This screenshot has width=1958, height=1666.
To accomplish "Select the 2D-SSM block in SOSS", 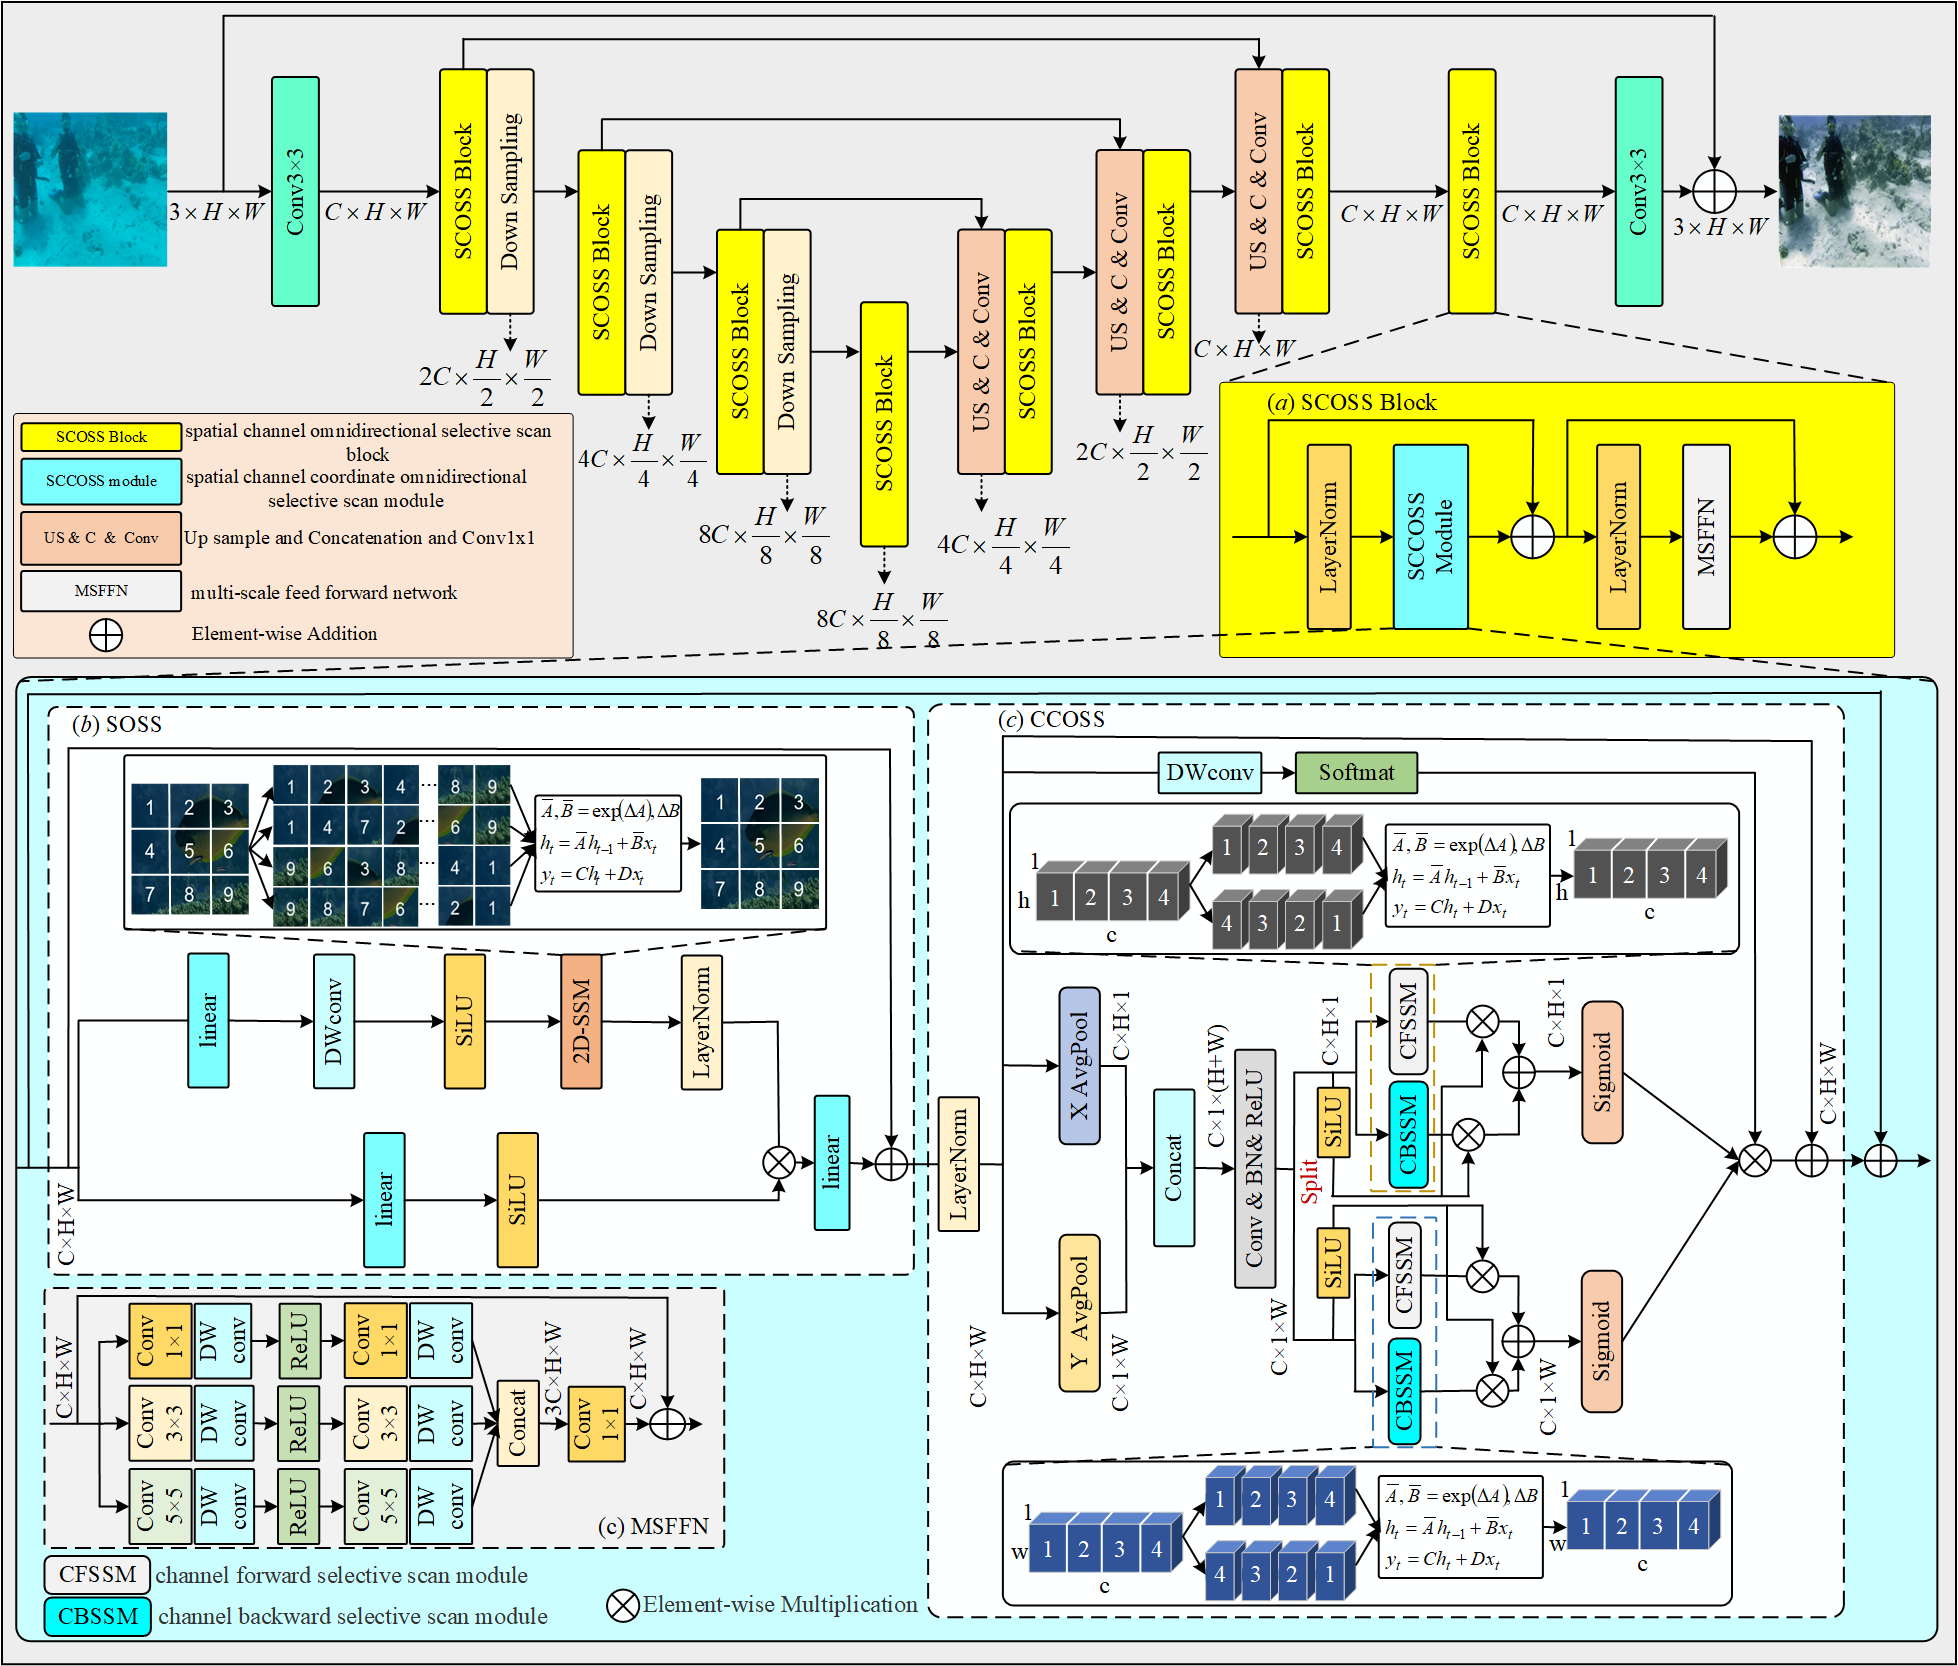I will 581,1021.
